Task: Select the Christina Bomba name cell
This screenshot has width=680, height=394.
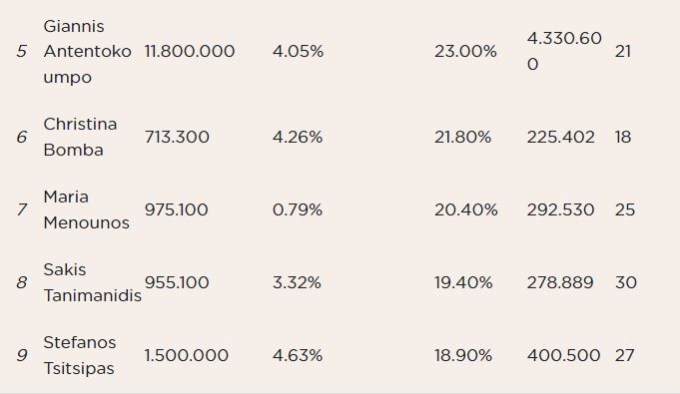Action: click(80, 137)
